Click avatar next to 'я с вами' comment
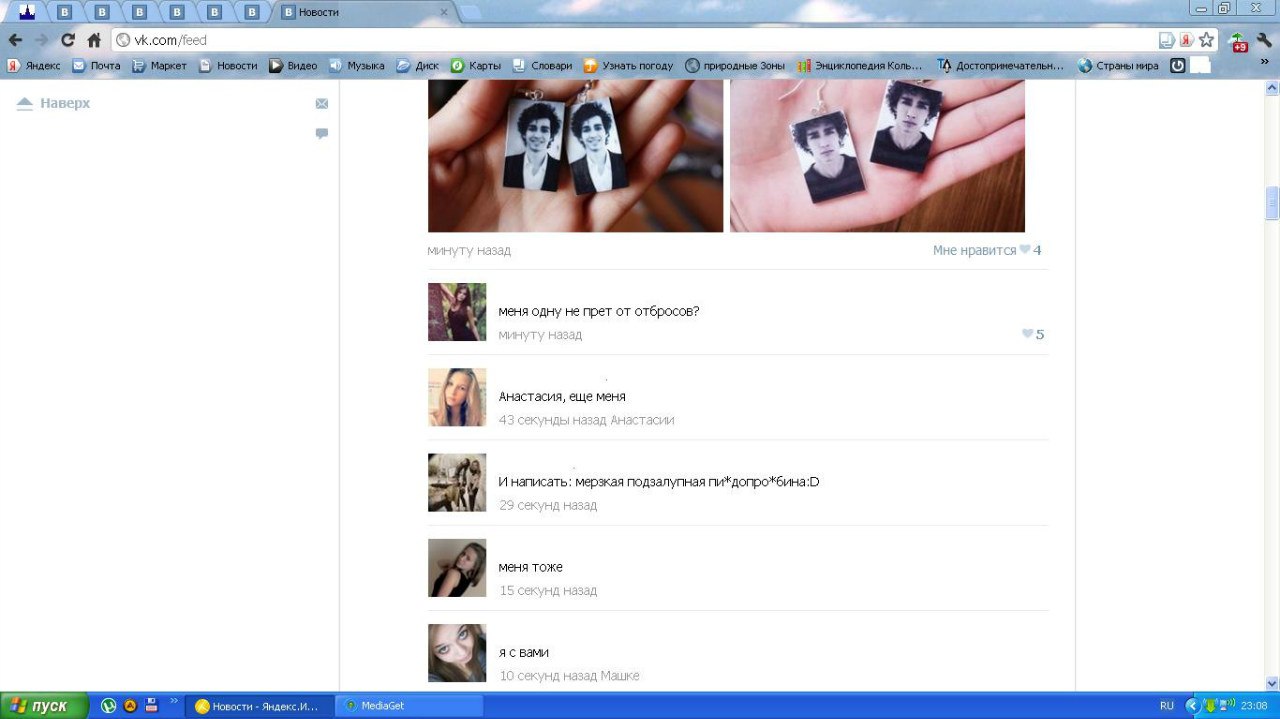Image resolution: width=1280 pixels, height=719 pixels. [x=457, y=653]
